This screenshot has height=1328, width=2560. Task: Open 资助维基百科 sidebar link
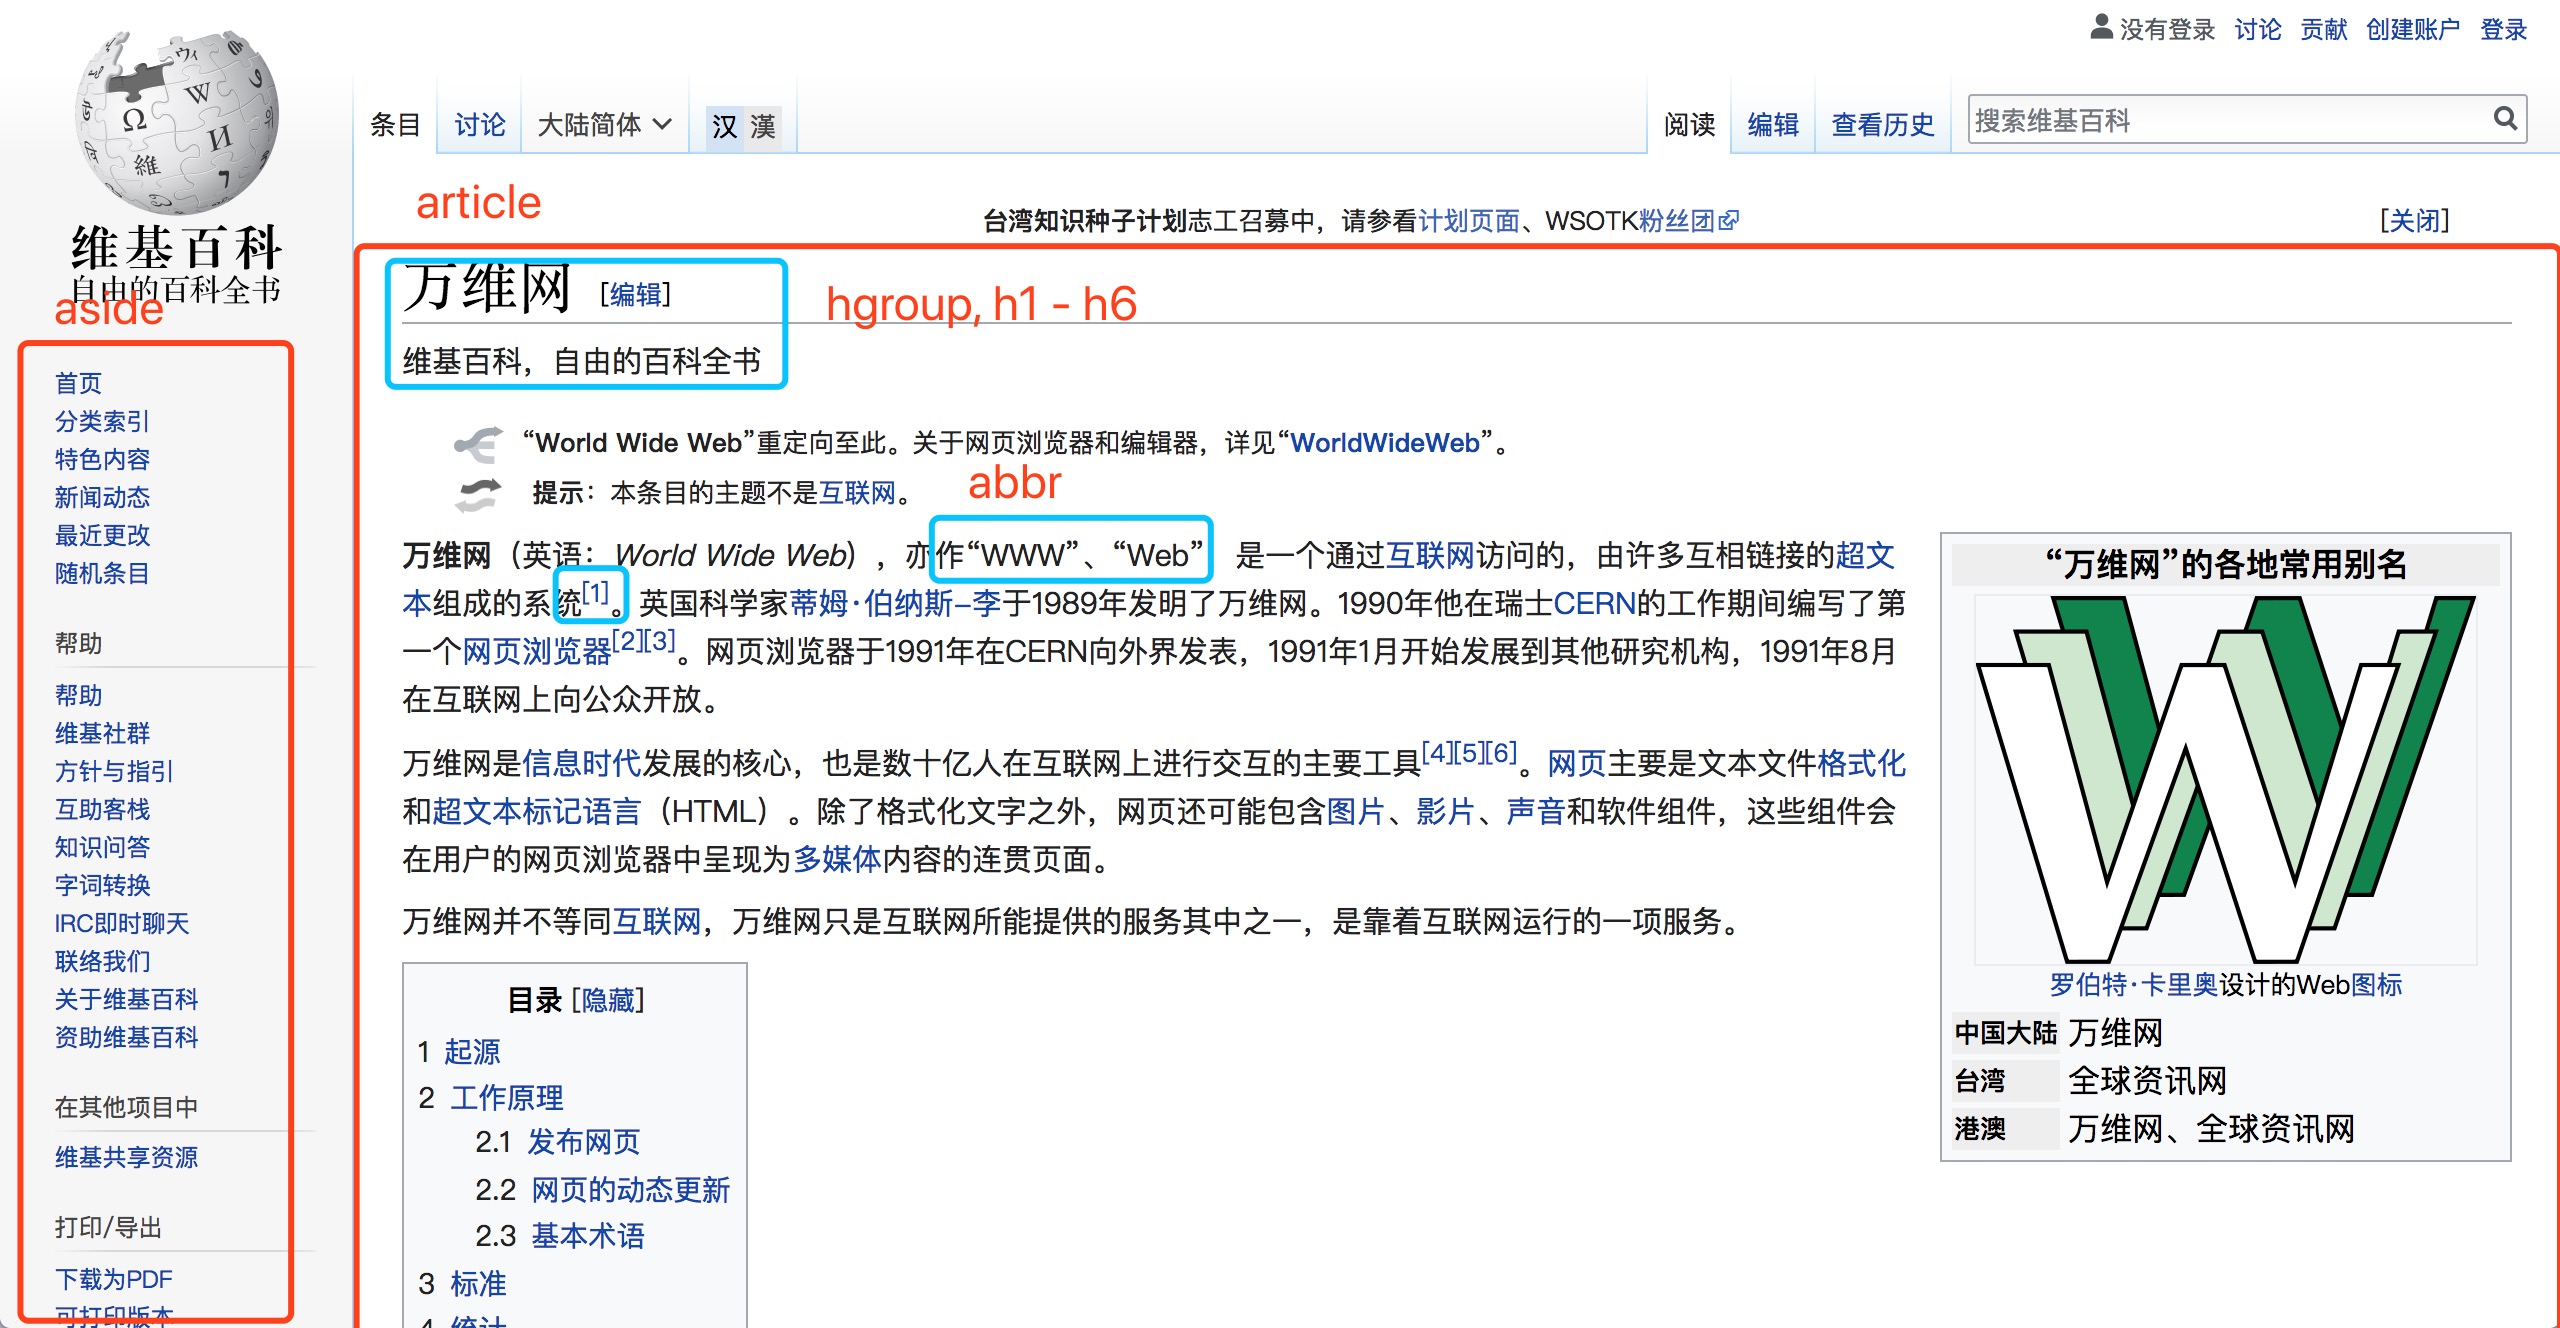(x=126, y=1037)
